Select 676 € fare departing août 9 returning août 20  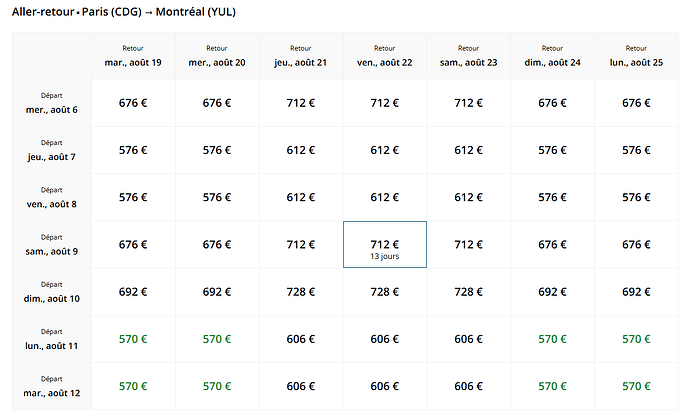pyautogui.click(x=217, y=244)
